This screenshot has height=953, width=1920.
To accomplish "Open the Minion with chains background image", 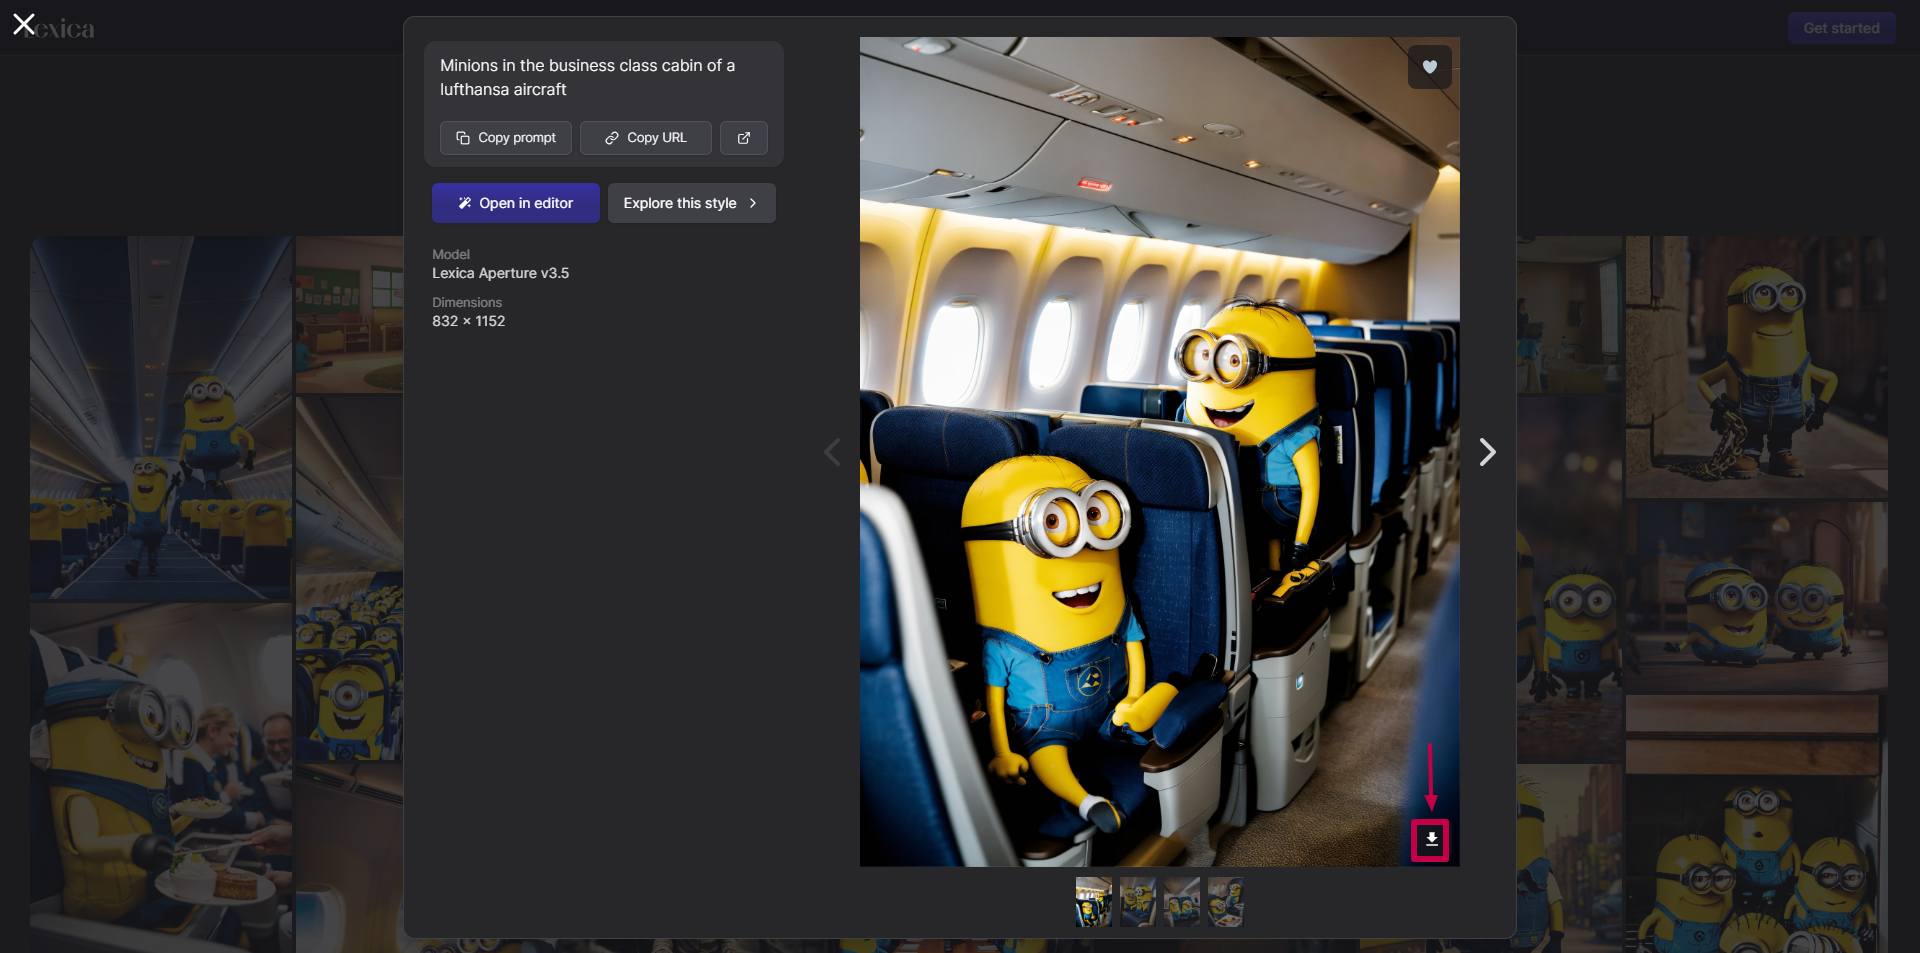I will point(1756,366).
